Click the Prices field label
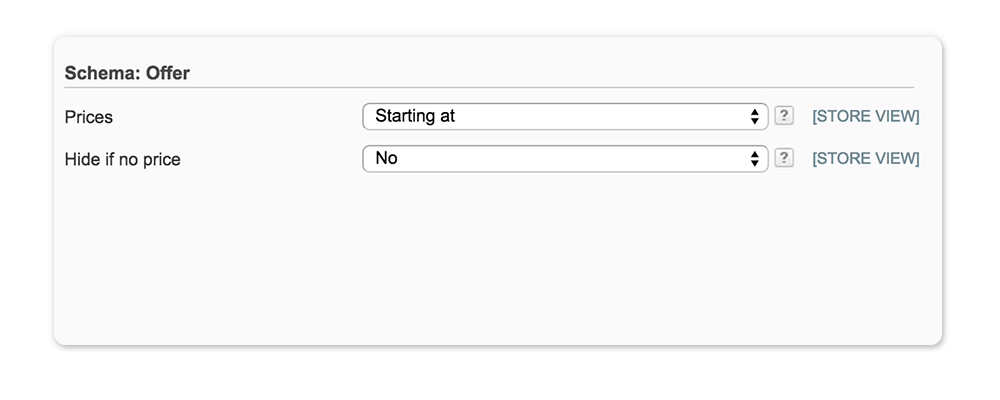Screen dimensions: 1000x400 point(89,117)
